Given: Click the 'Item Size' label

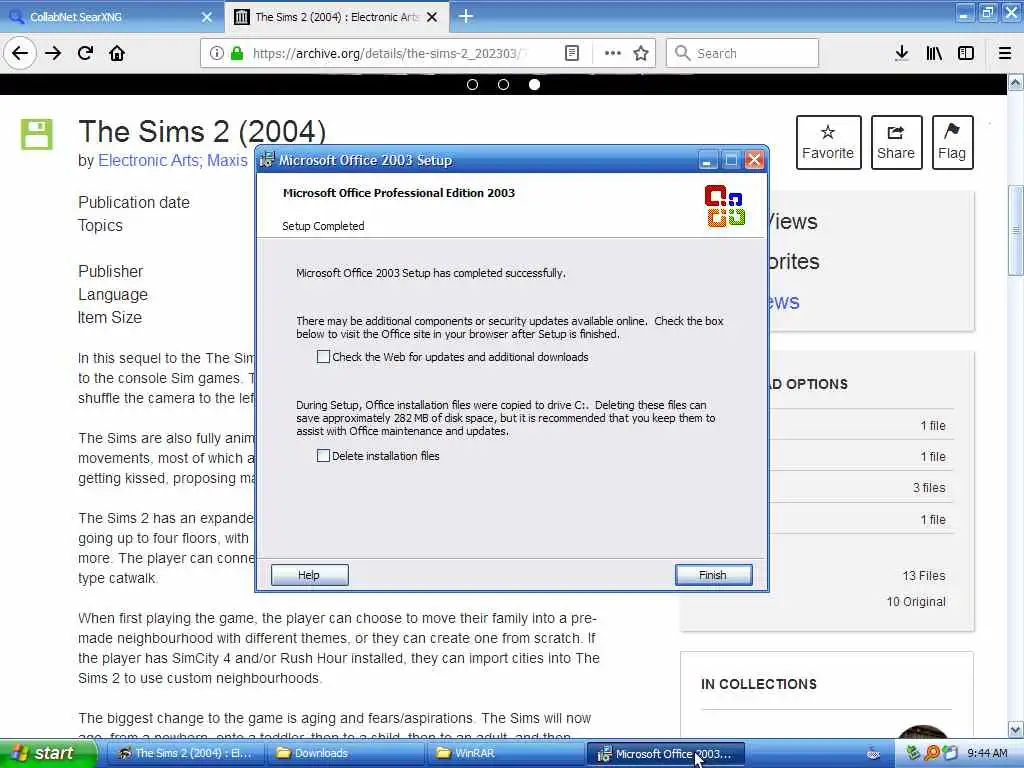Looking at the screenshot, I should pos(110,317).
